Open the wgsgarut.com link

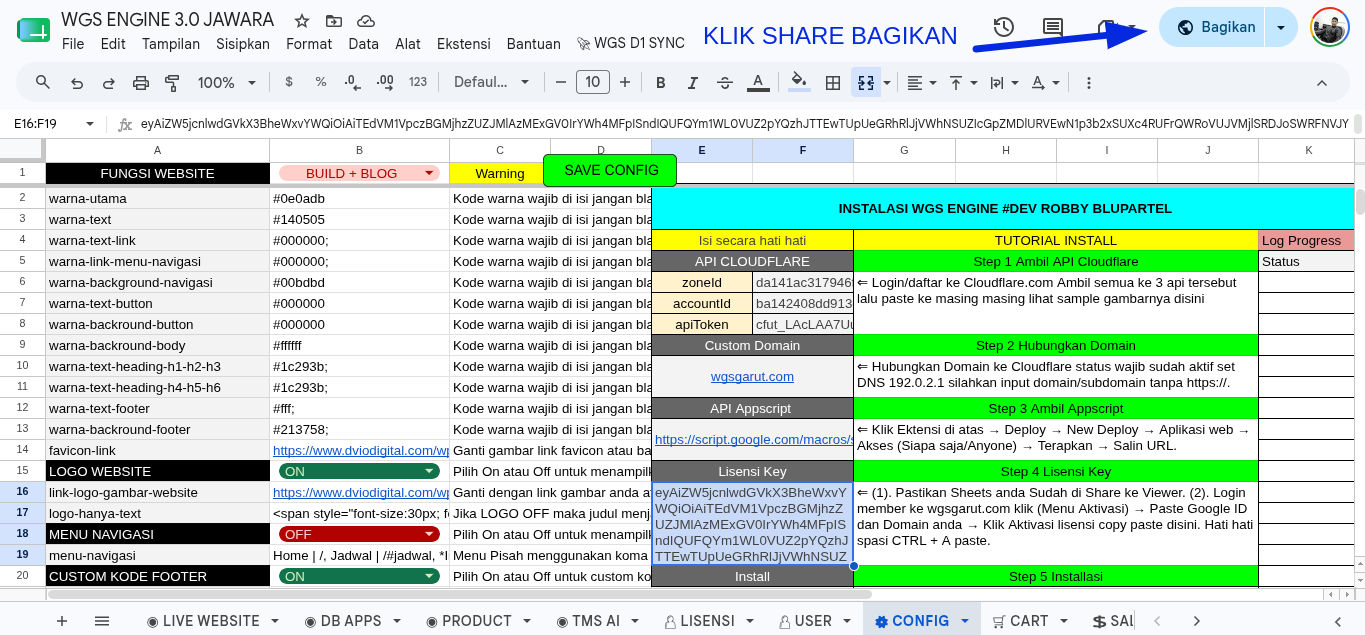coord(752,377)
